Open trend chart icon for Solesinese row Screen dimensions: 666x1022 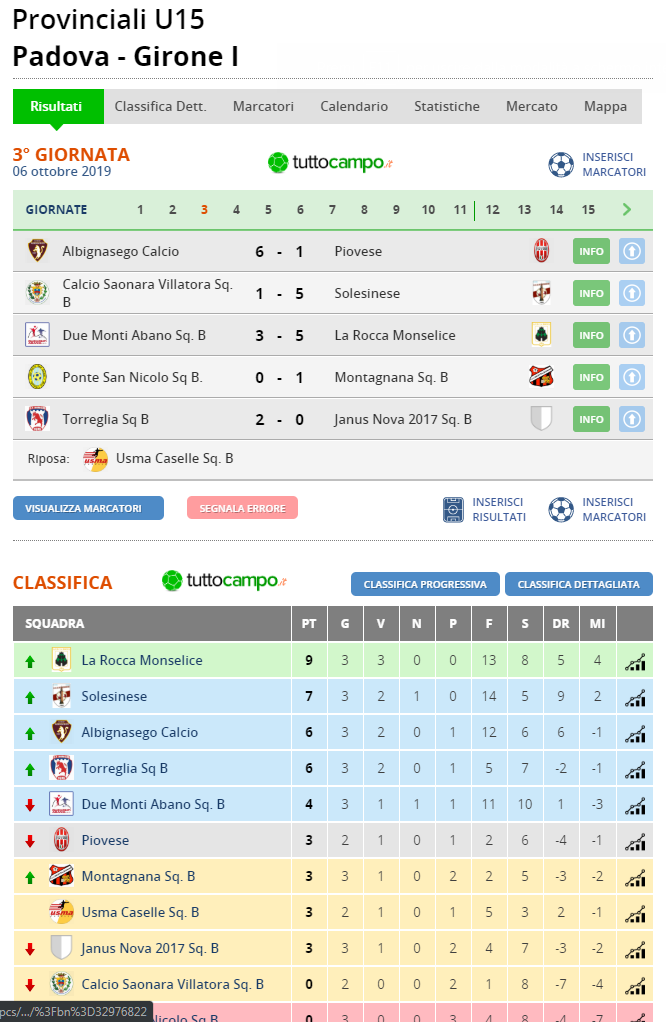click(635, 697)
